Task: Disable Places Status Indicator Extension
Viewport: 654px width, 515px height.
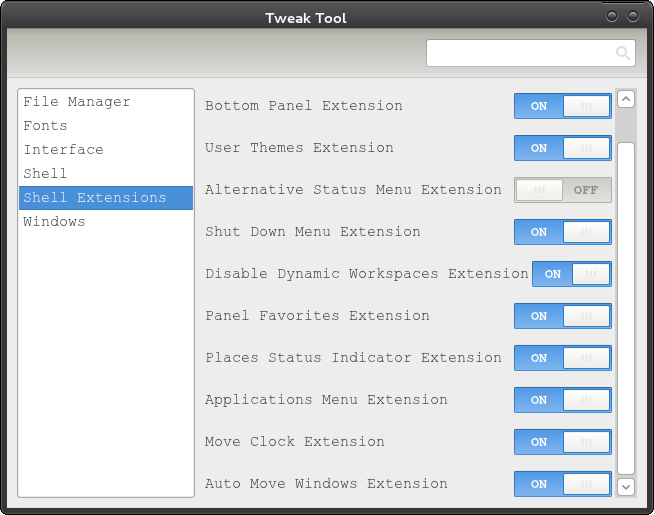Action: click(x=562, y=358)
